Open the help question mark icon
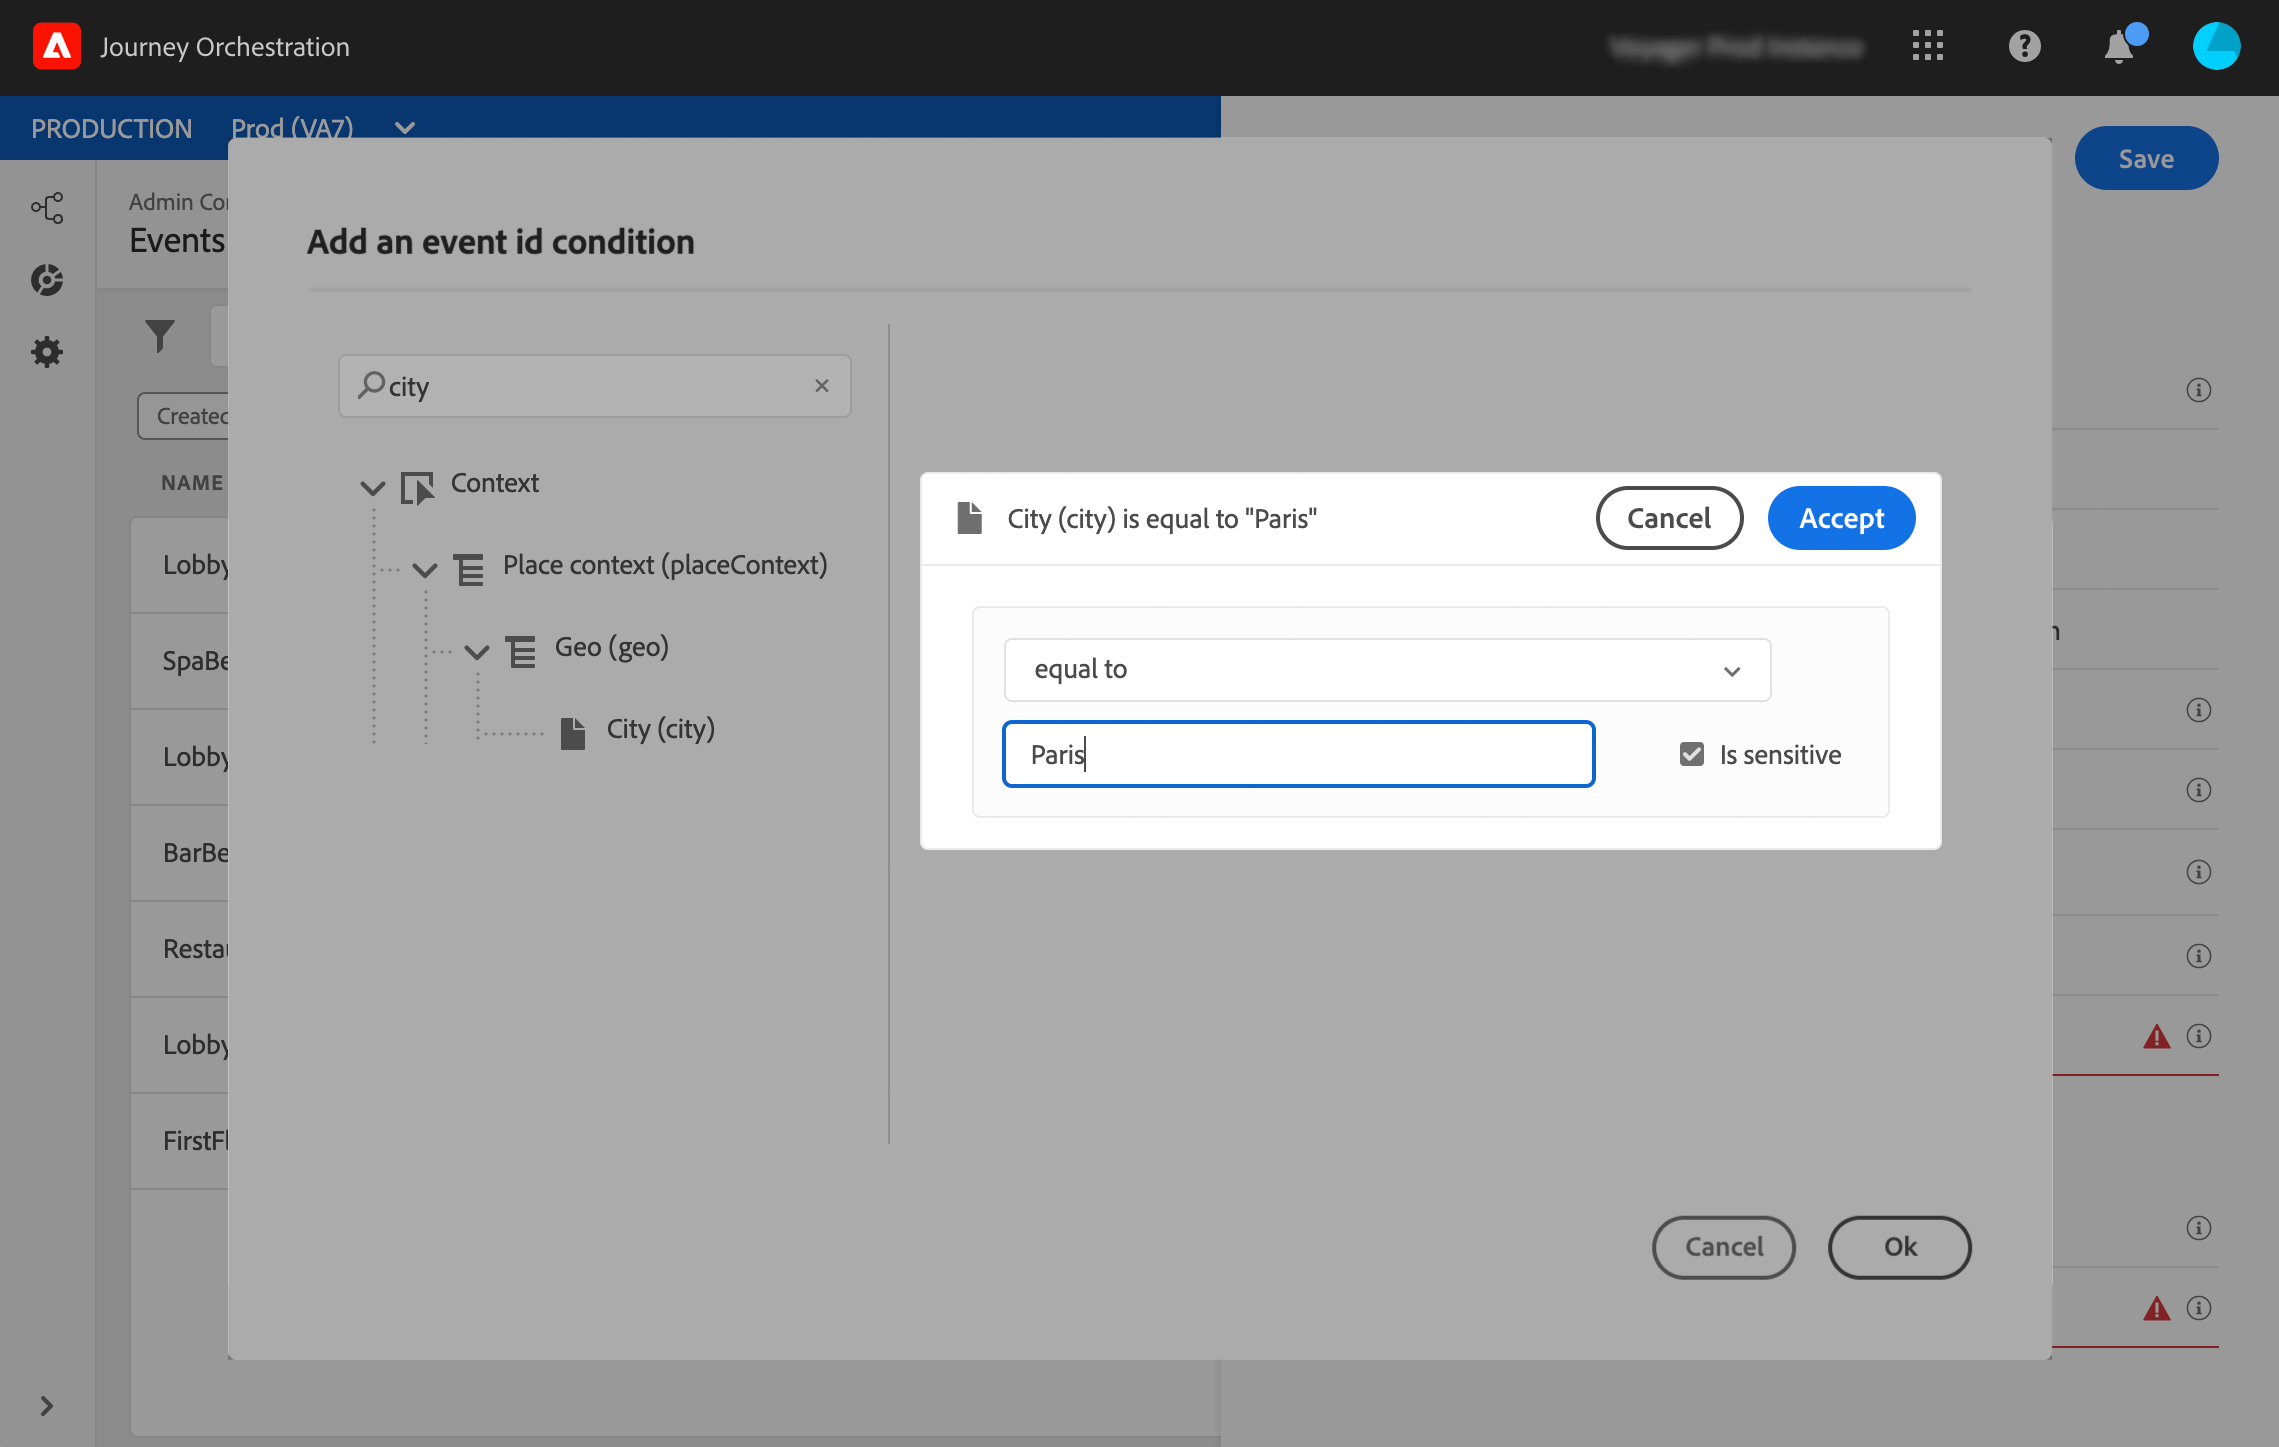 click(x=2024, y=46)
